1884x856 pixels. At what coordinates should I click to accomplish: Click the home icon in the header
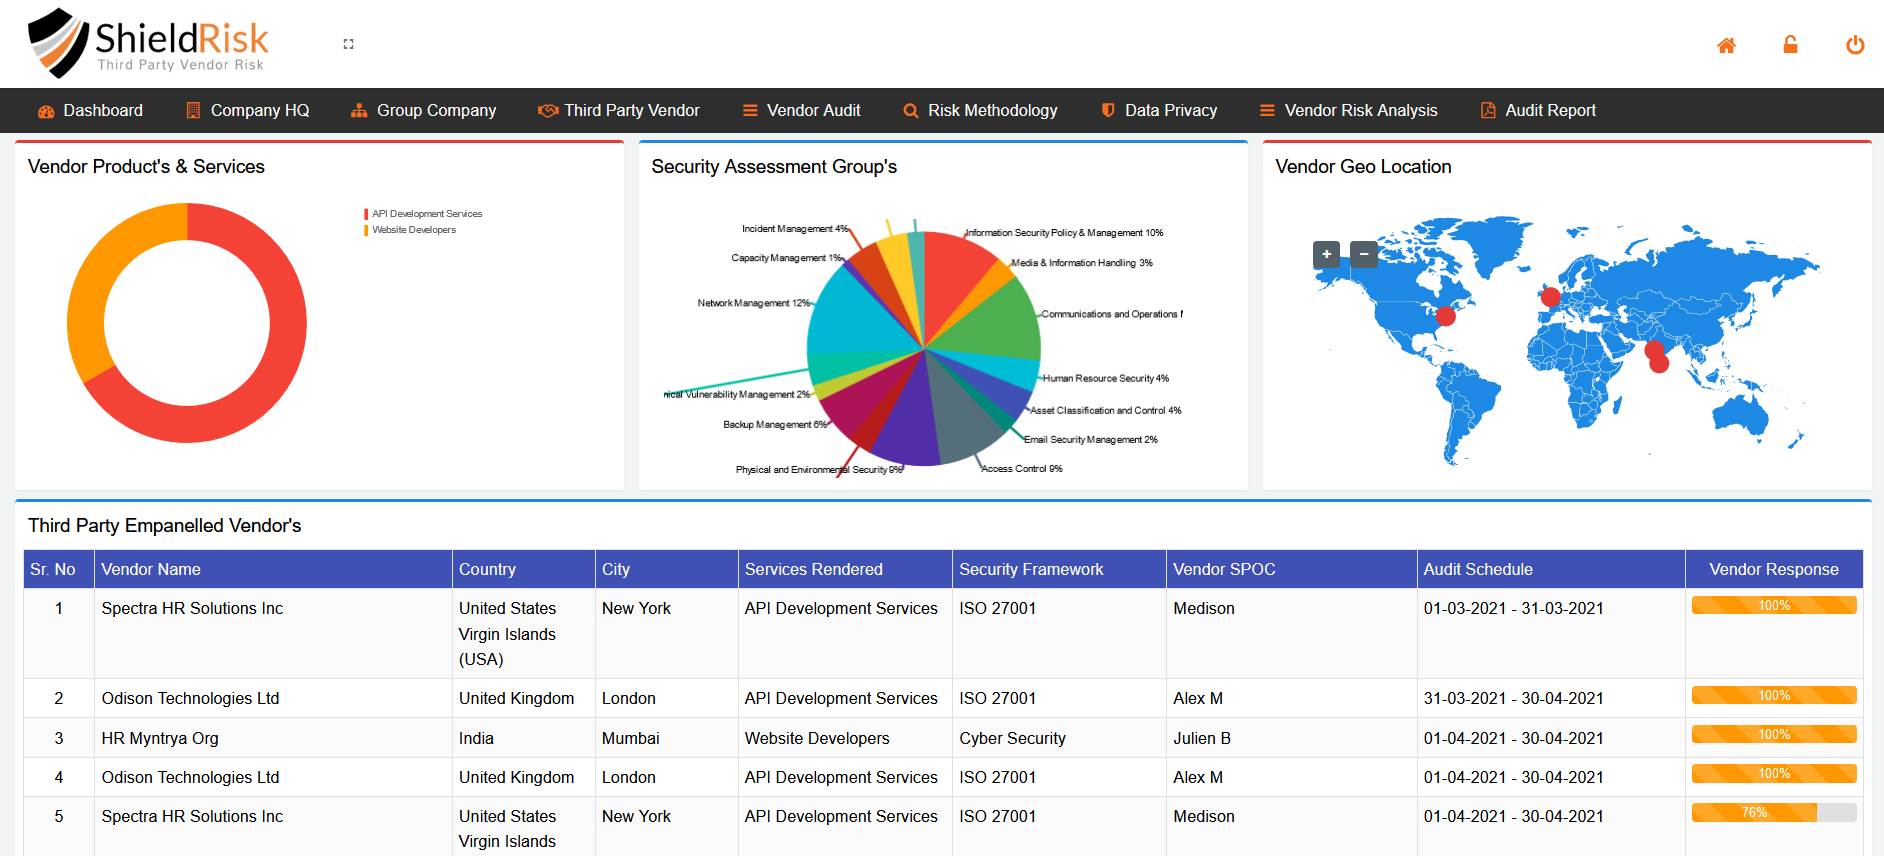coord(1726,45)
